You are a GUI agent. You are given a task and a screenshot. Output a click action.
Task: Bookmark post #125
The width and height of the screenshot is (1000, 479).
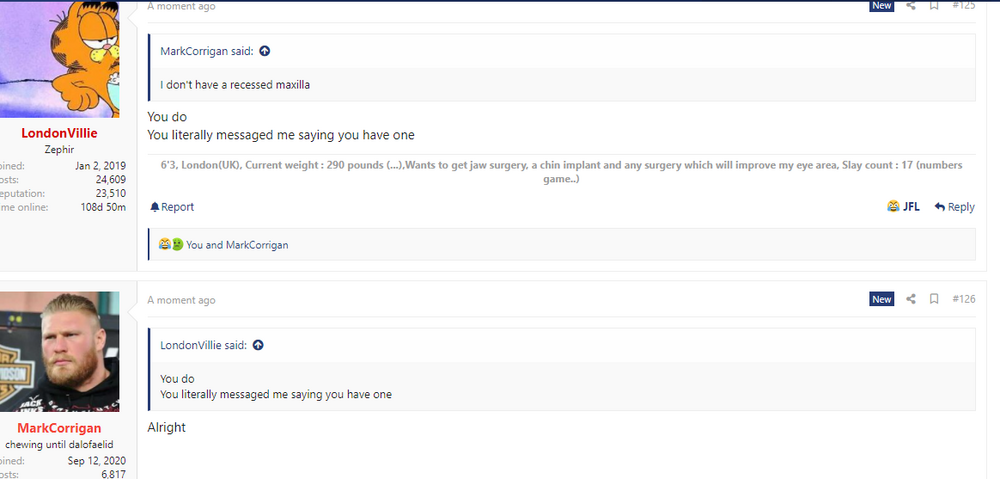[x=934, y=5]
